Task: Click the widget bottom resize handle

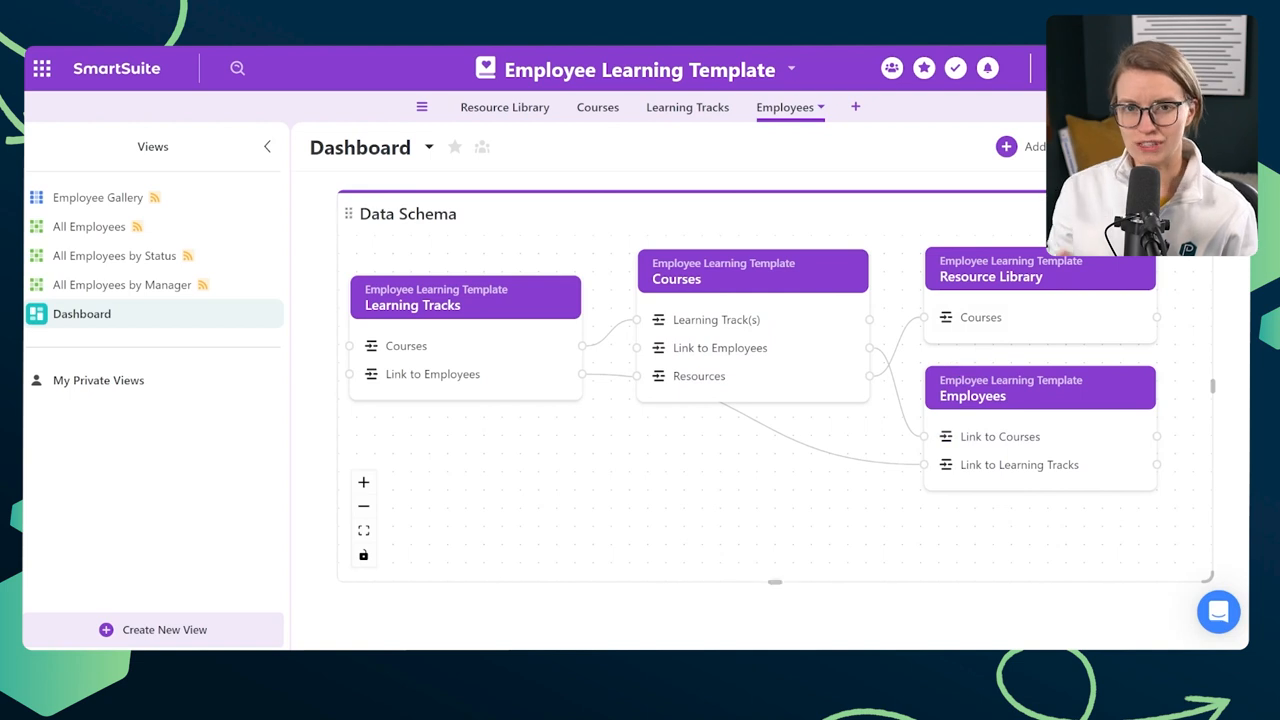Action: (775, 582)
